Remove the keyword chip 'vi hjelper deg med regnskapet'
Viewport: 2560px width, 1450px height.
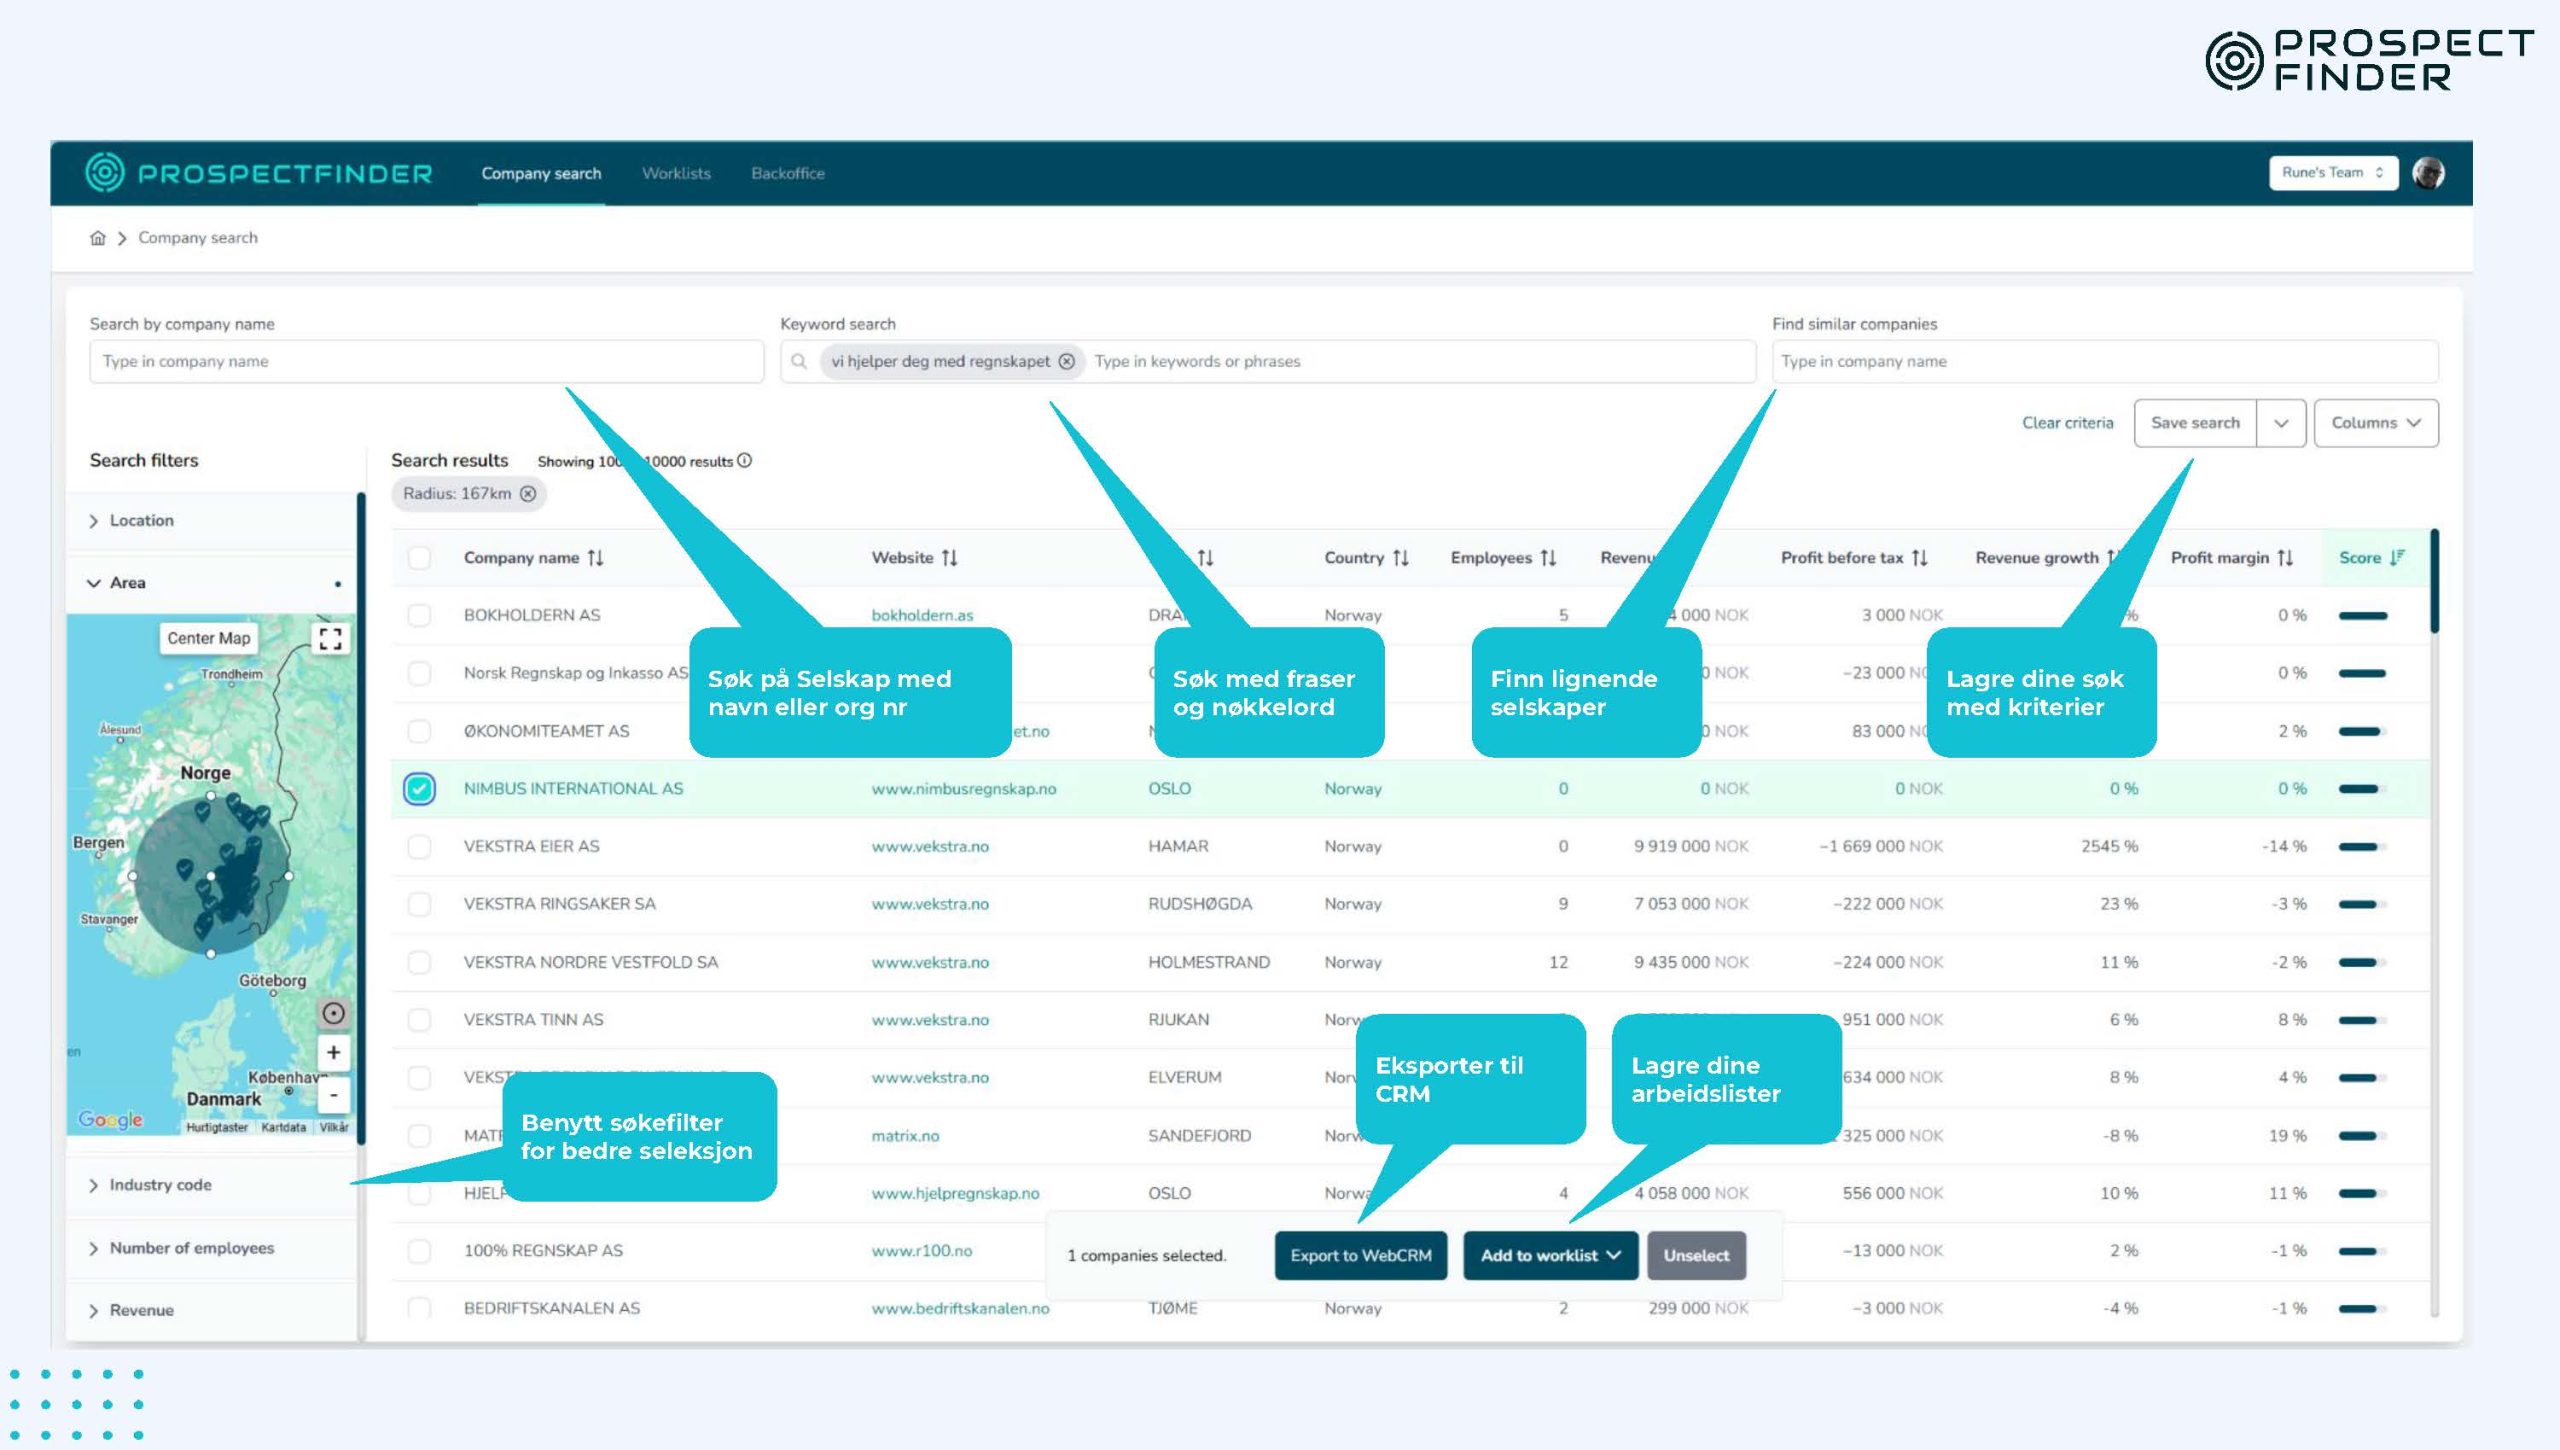[x=1067, y=361]
